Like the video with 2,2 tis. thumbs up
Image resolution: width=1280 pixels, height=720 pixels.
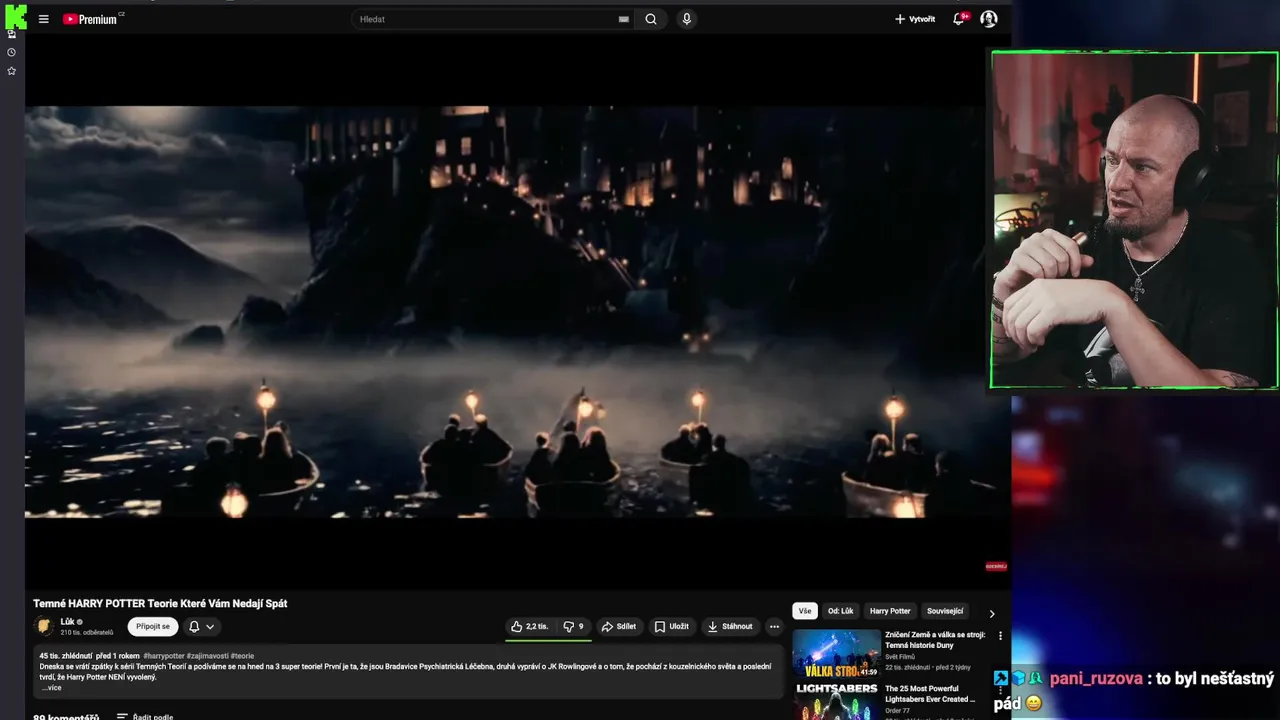[530, 627]
